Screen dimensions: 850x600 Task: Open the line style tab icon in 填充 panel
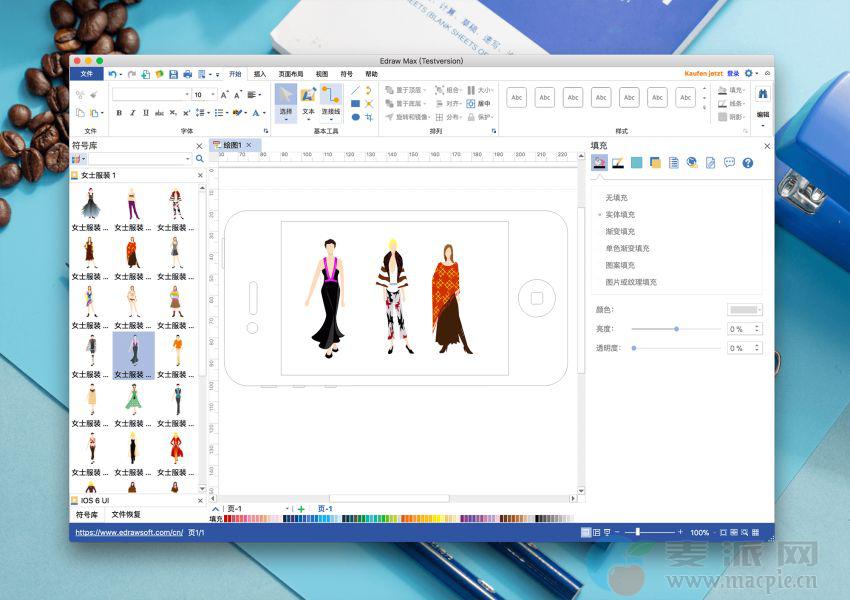(x=618, y=163)
